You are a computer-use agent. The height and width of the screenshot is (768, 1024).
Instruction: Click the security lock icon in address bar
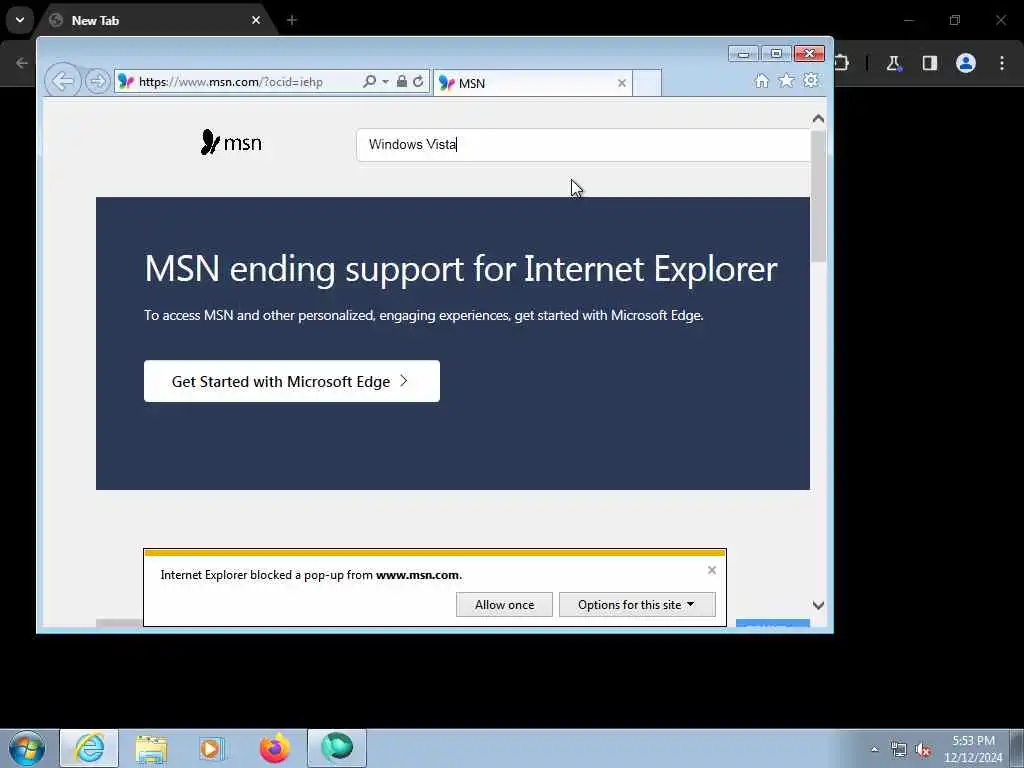[402, 82]
